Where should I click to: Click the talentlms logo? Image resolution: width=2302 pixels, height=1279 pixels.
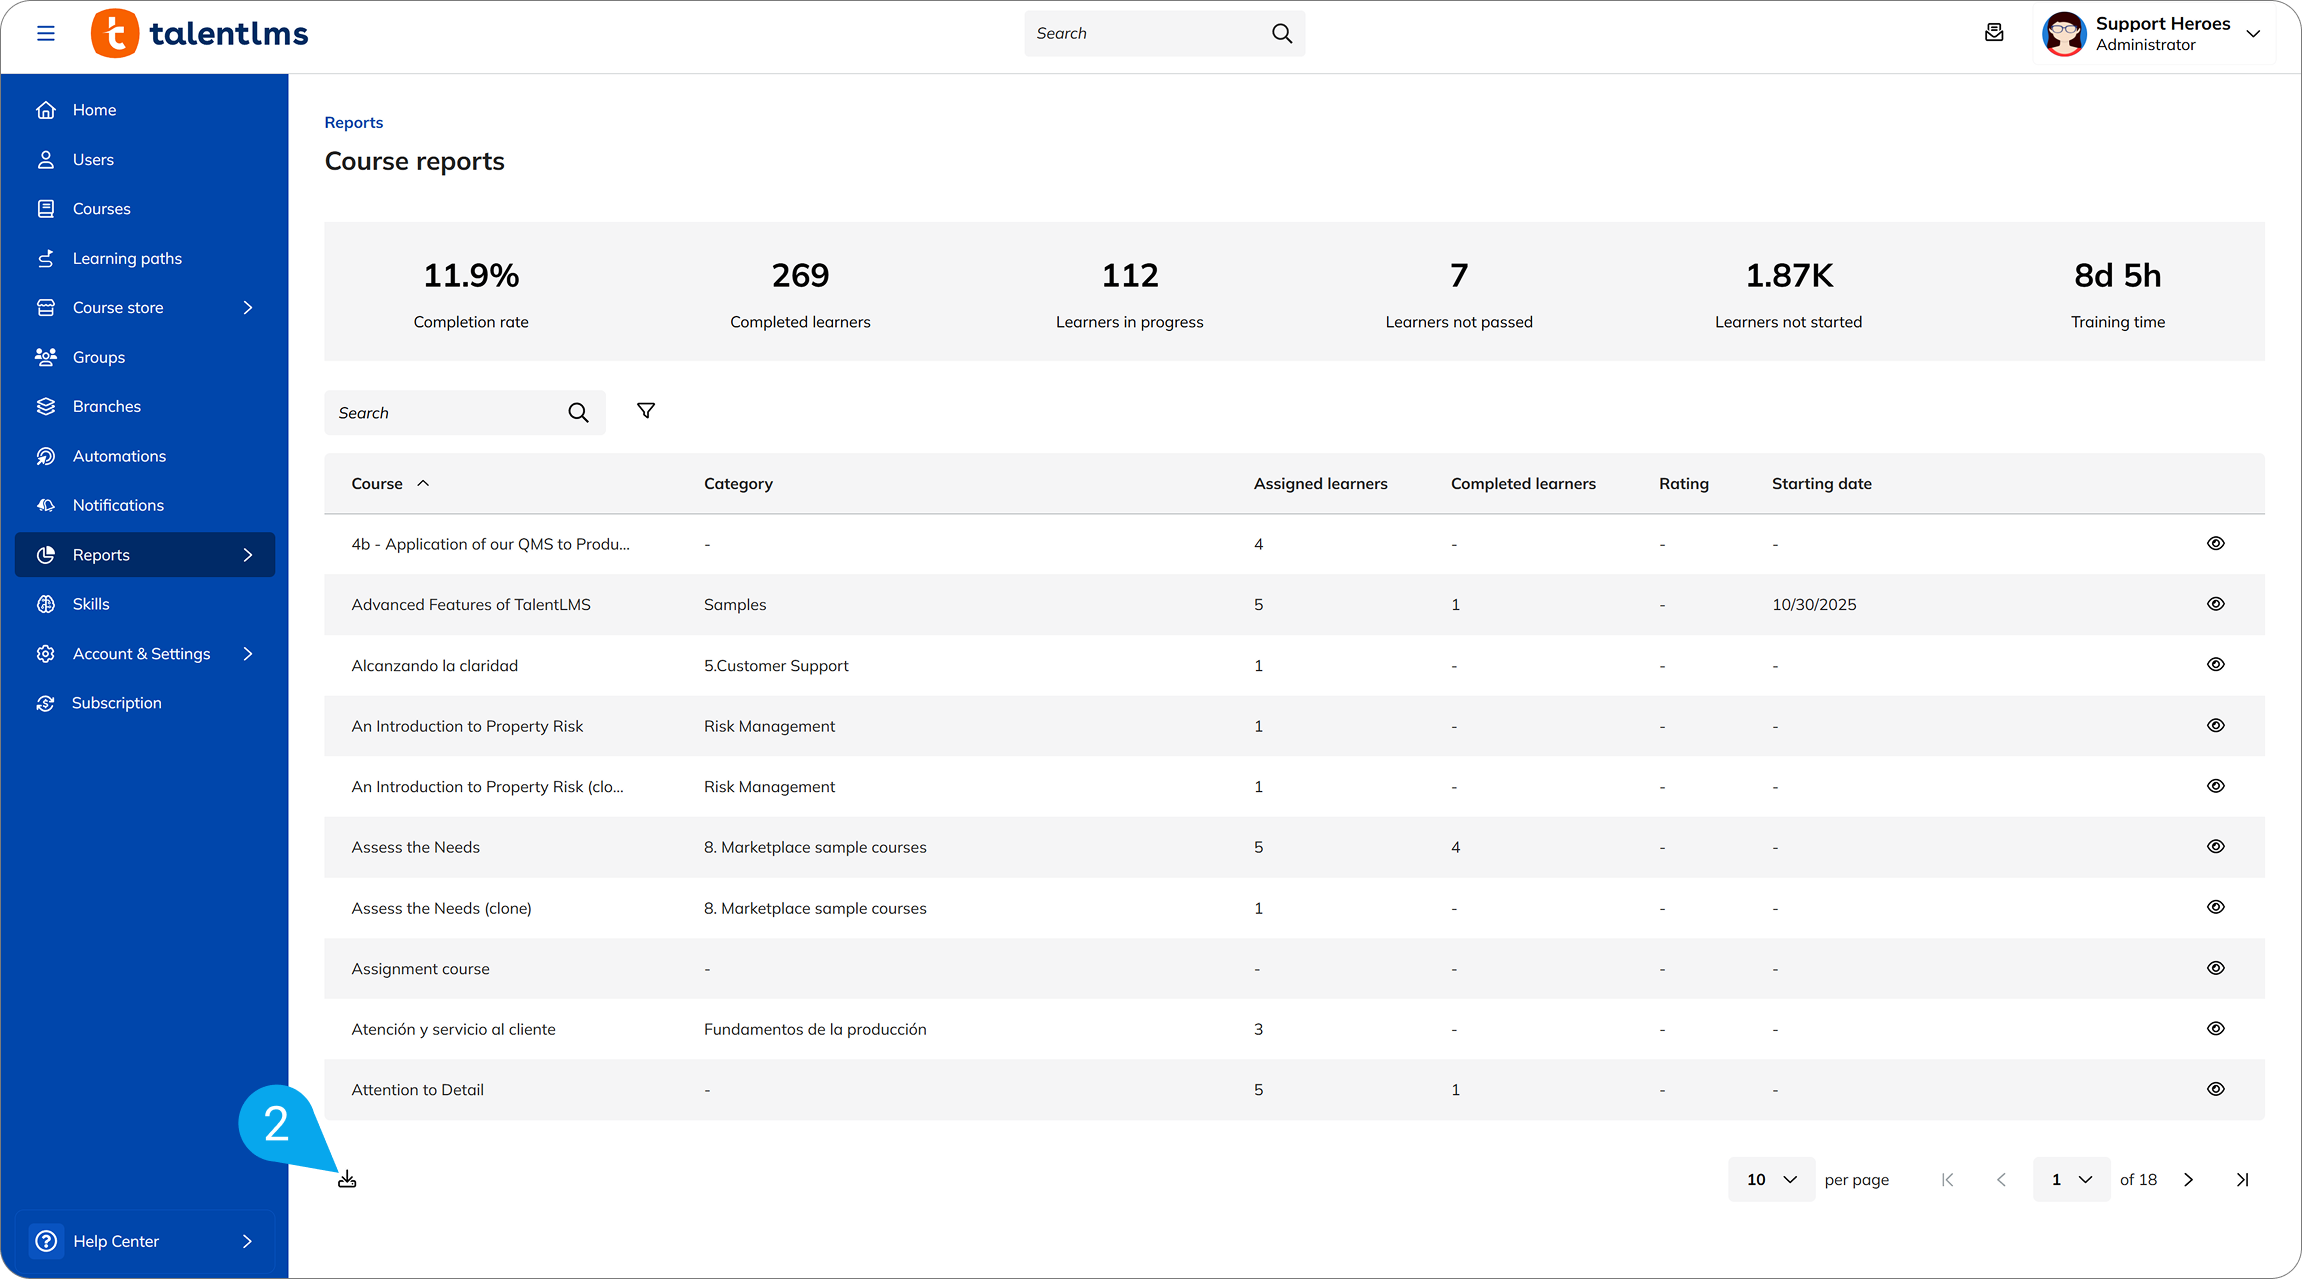(x=200, y=33)
